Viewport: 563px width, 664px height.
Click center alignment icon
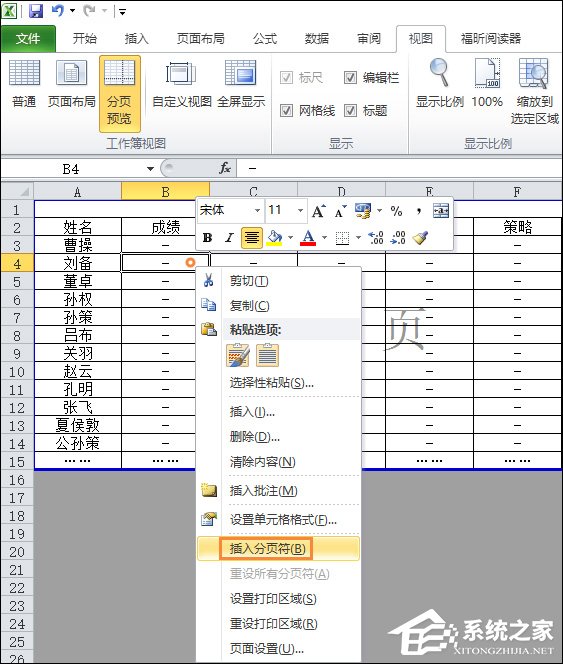(x=252, y=238)
